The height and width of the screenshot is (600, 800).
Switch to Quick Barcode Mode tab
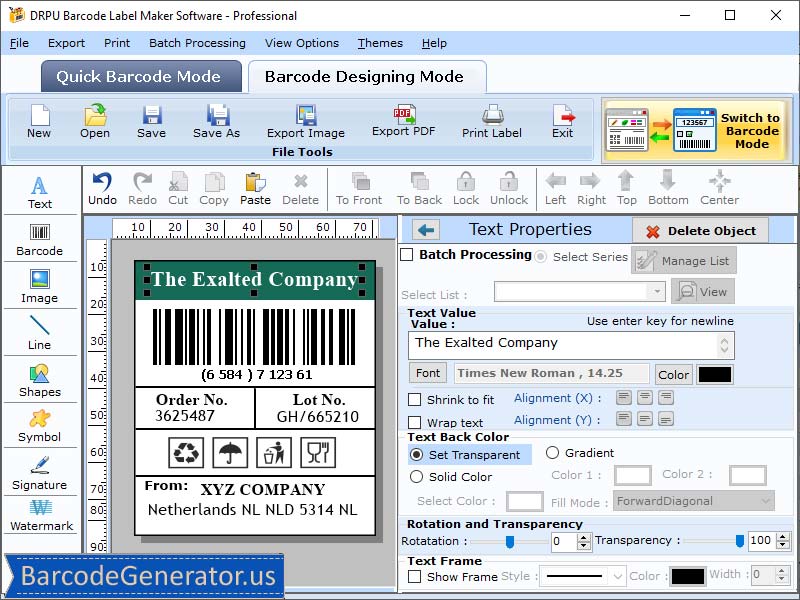click(x=141, y=76)
